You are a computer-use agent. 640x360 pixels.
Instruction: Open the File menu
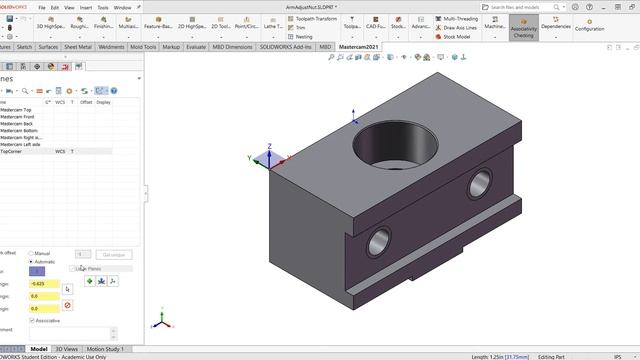[x=42, y=7]
